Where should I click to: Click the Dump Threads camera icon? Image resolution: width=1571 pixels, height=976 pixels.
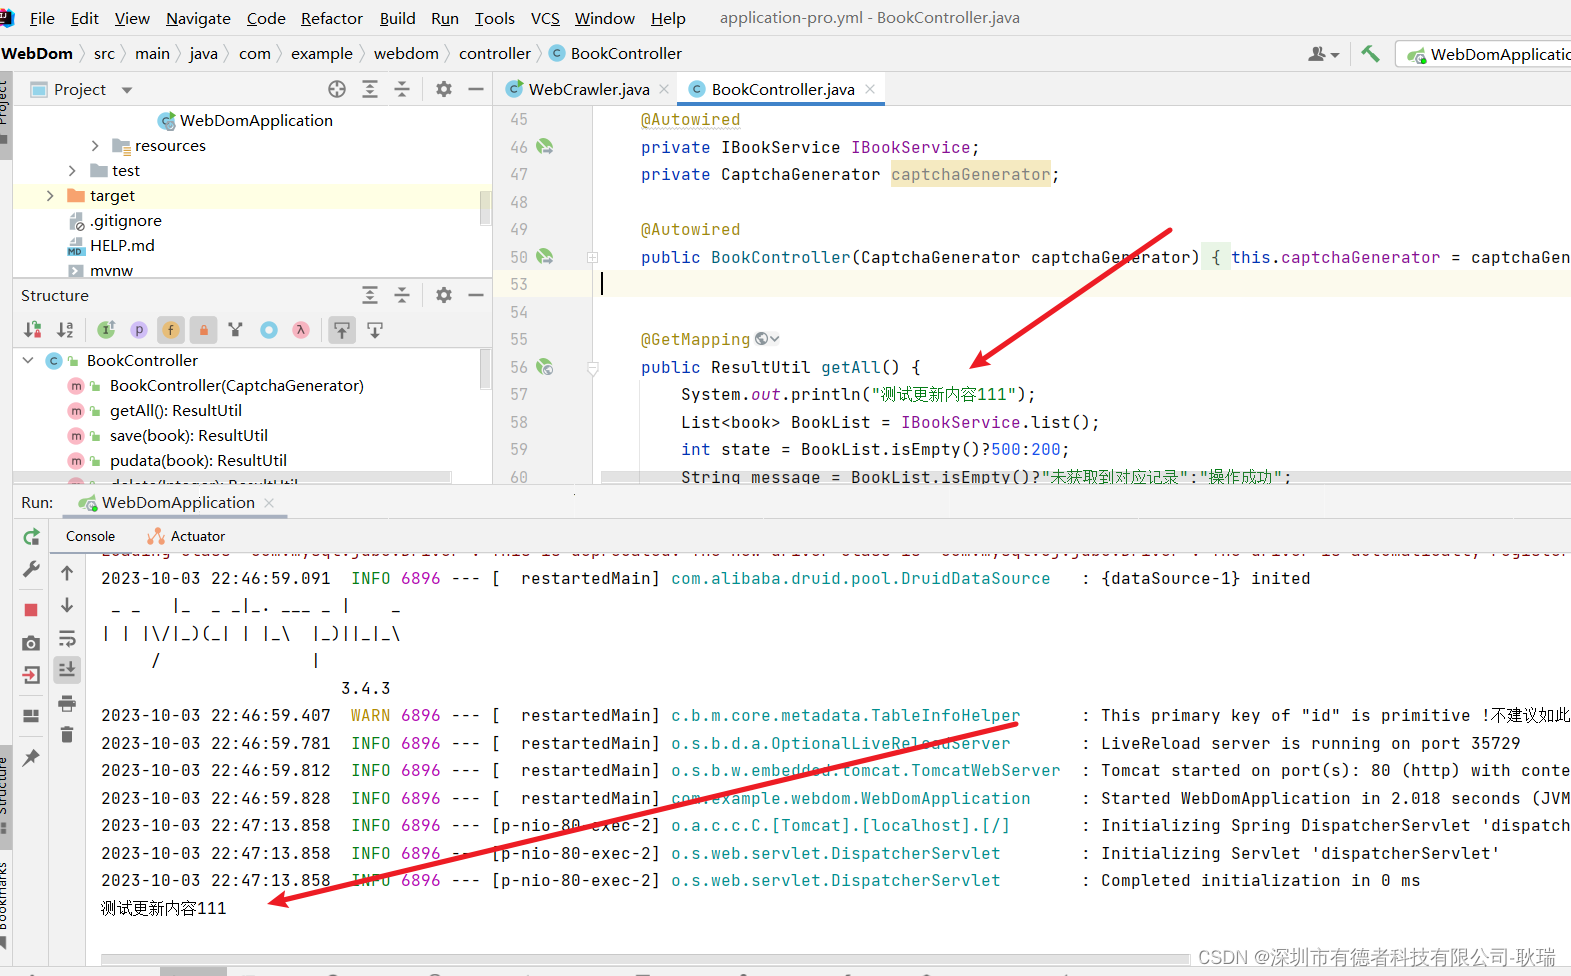(31, 643)
